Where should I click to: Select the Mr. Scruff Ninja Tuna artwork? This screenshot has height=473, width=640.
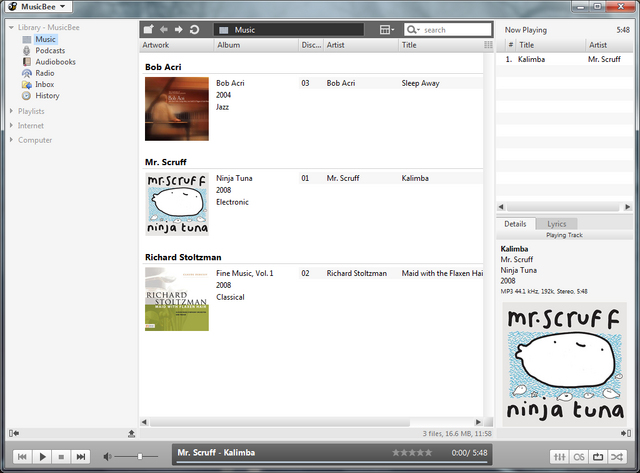[x=177, y=204]
